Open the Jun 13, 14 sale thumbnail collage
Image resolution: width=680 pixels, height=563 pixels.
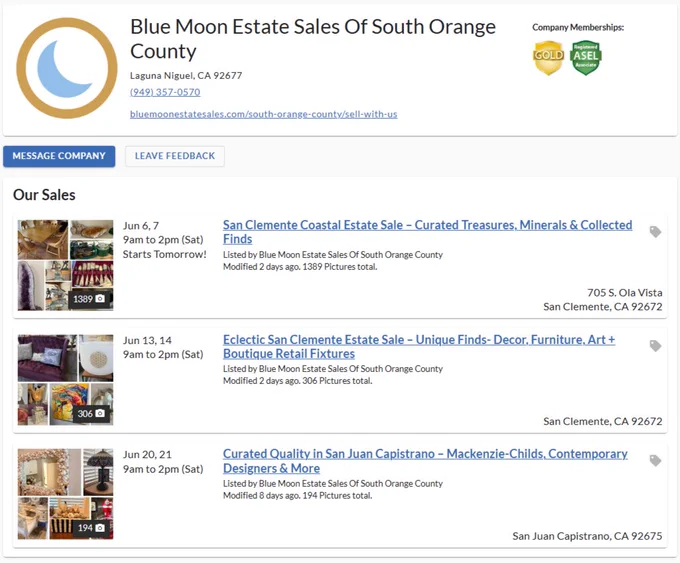(65, 380)
